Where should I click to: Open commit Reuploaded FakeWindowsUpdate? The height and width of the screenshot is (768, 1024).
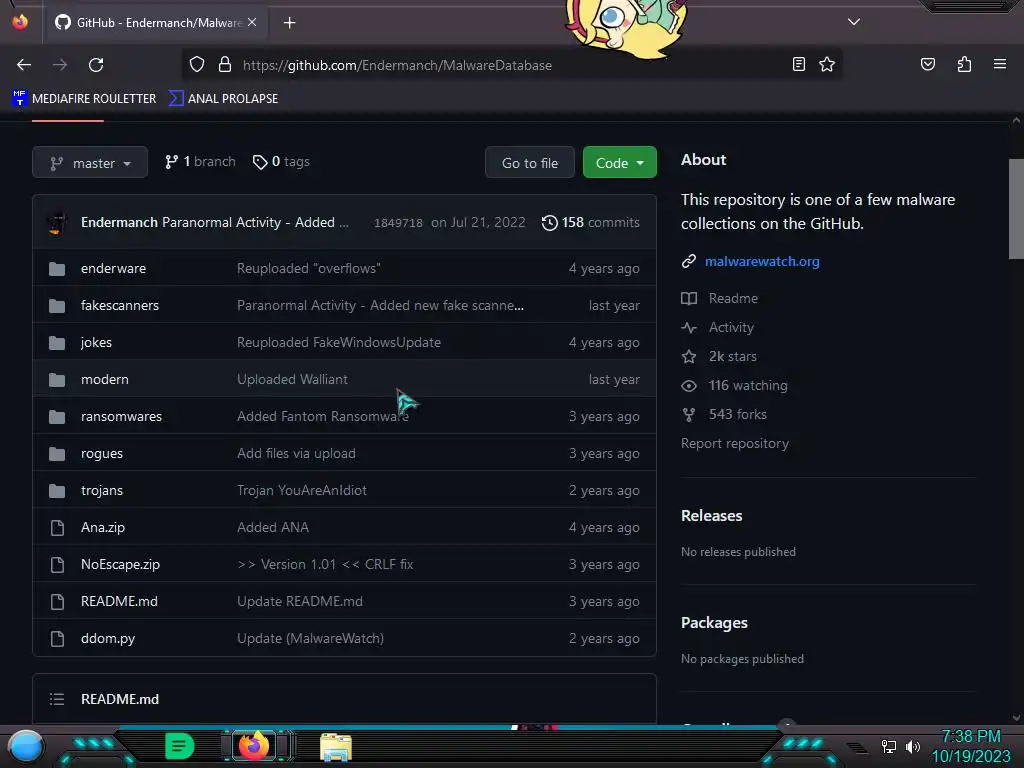339,342
